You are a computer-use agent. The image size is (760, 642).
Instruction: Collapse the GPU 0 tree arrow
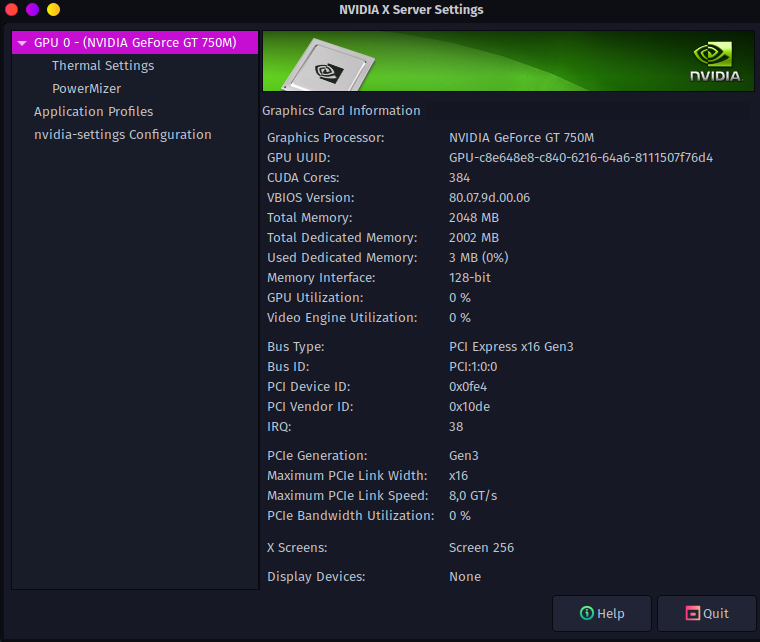[22, 43]
